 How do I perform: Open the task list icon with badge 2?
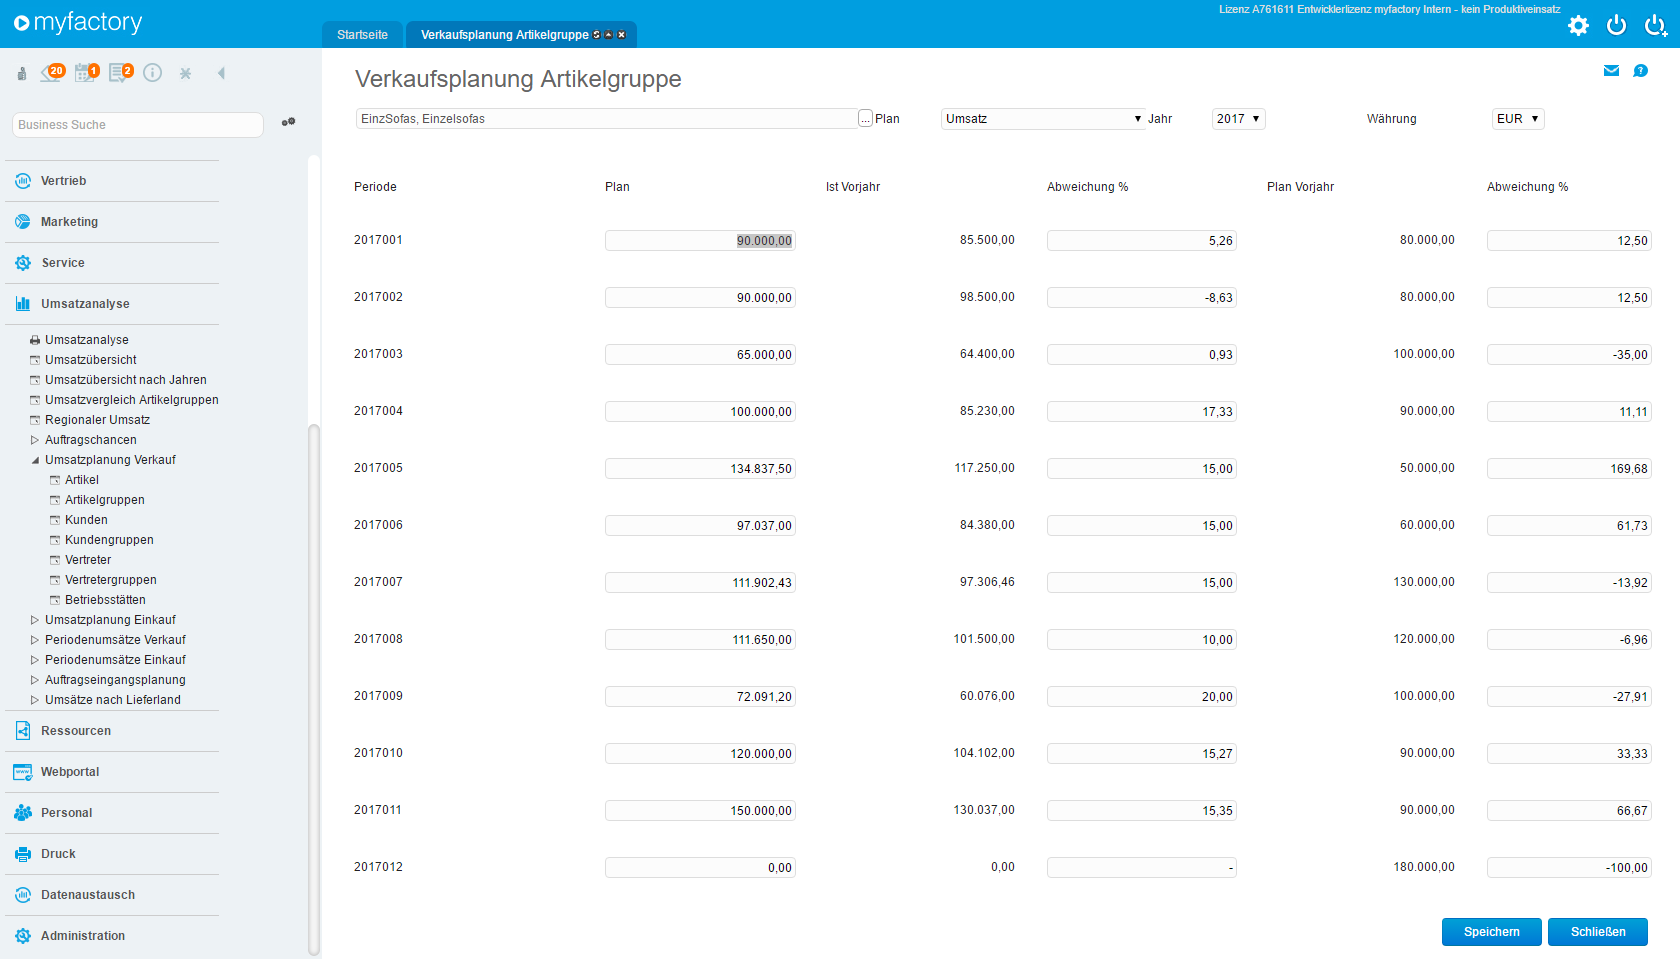point(120,73)
